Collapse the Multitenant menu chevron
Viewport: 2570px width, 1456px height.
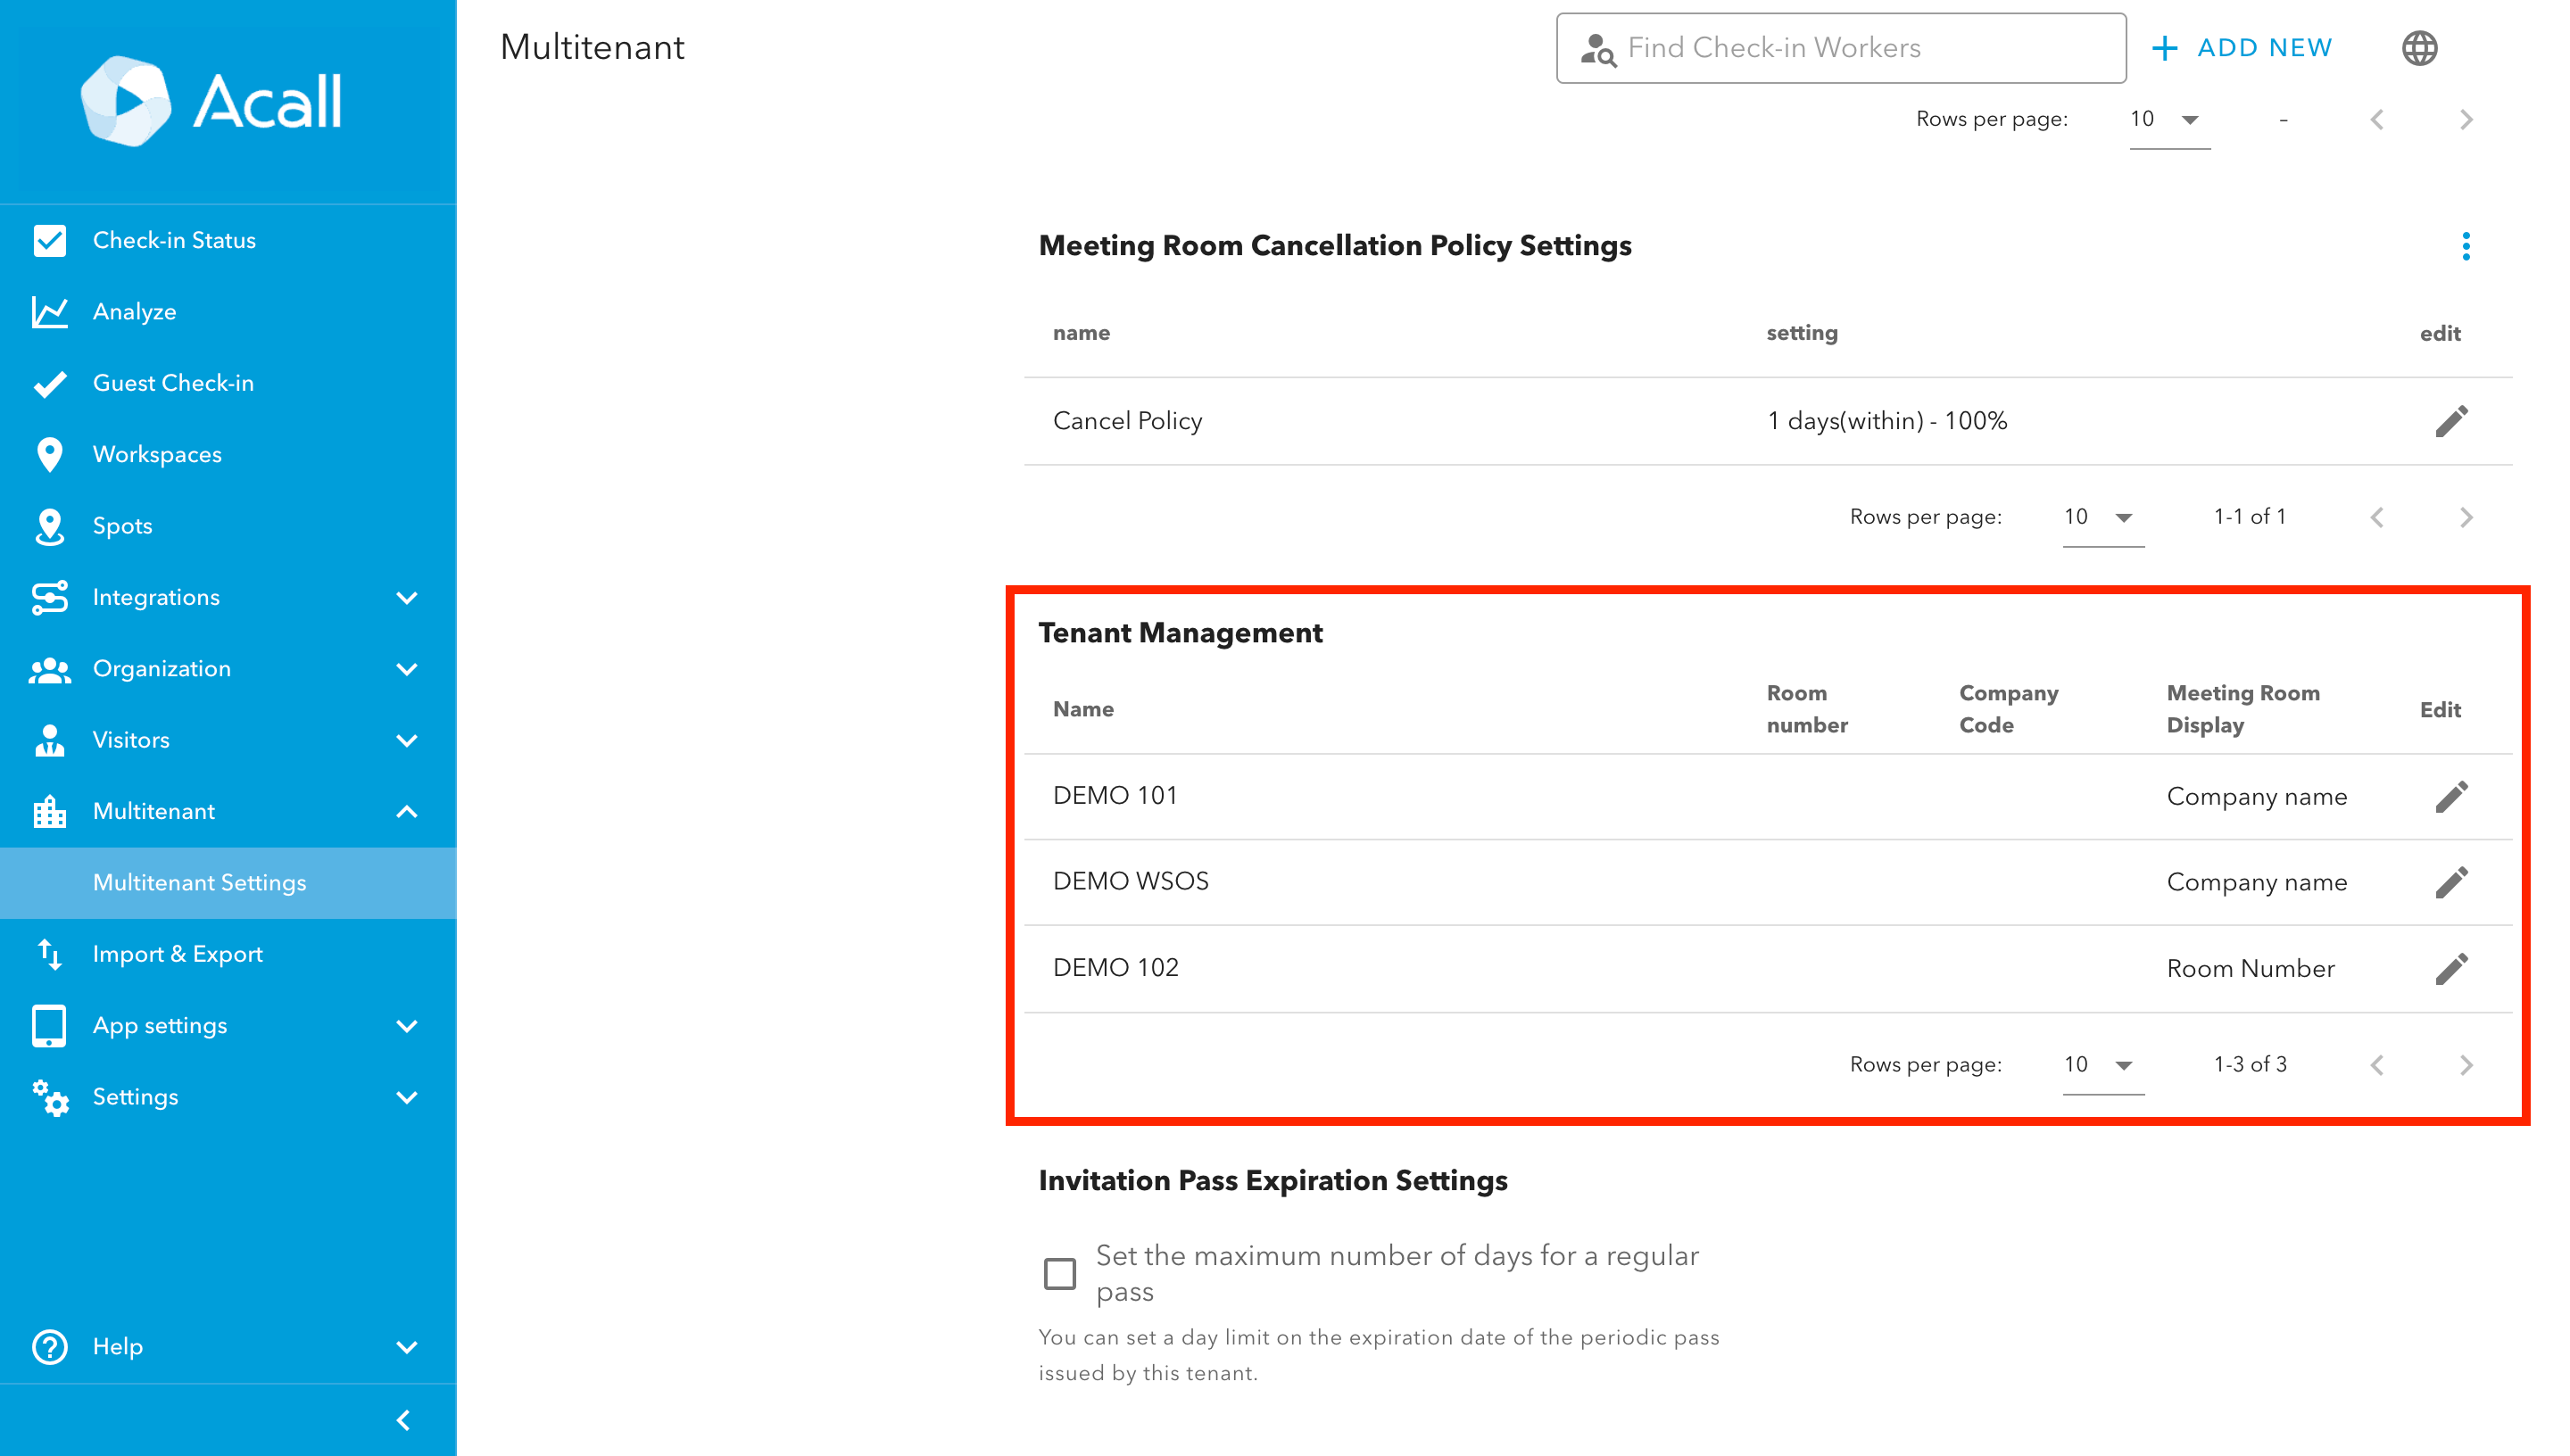[x=406, y=811]
